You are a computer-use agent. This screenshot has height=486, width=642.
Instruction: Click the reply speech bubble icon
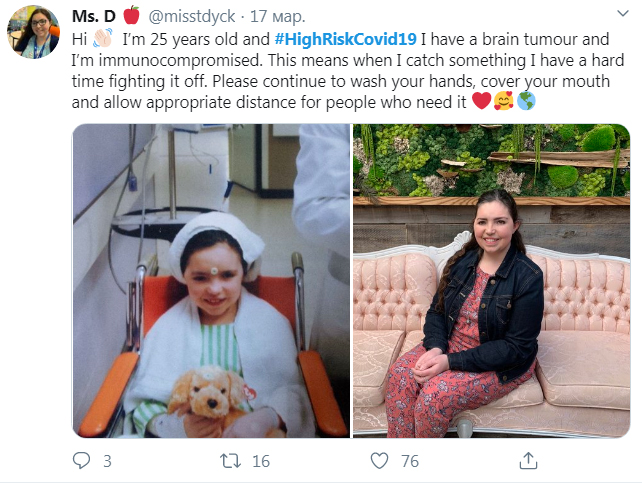(x=83, y=461)
